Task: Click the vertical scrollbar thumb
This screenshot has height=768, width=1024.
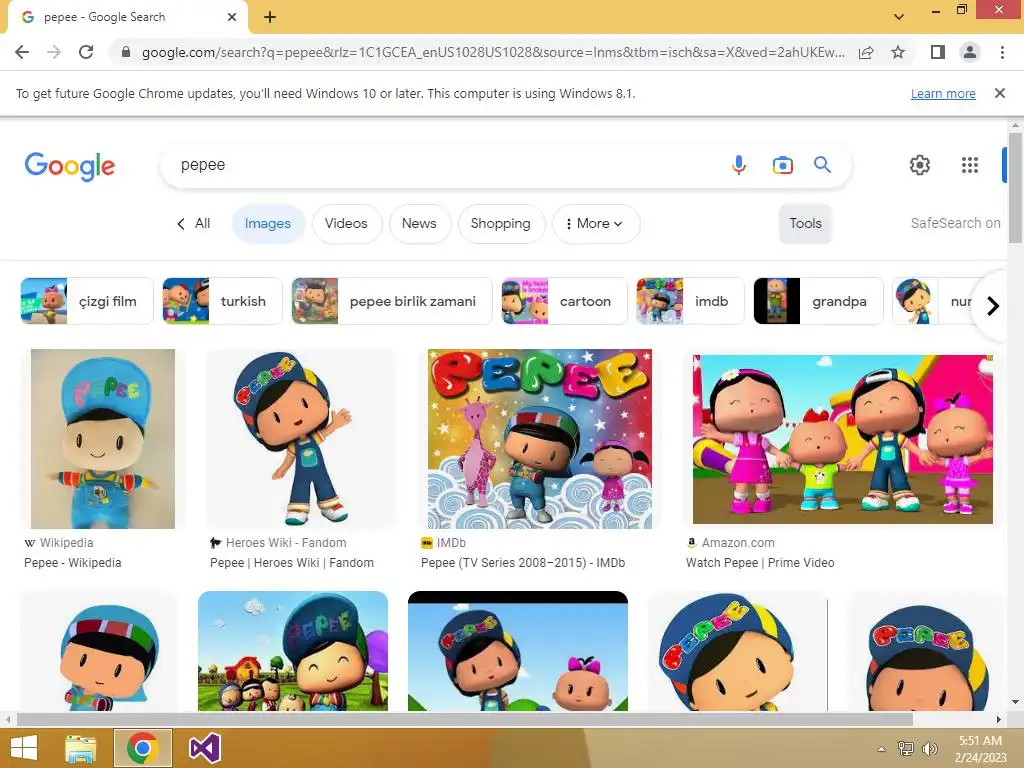Action: pos(1015,187)
